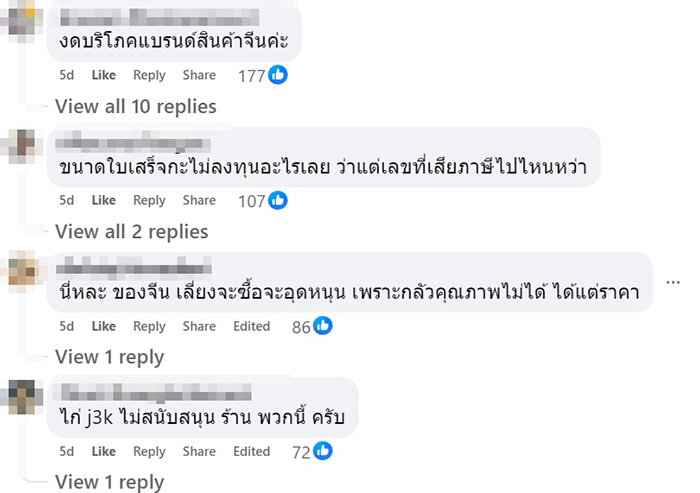Share the comment with 107 reactions
The width and height of the screenshot is (700, 493).
pos(199,200)
